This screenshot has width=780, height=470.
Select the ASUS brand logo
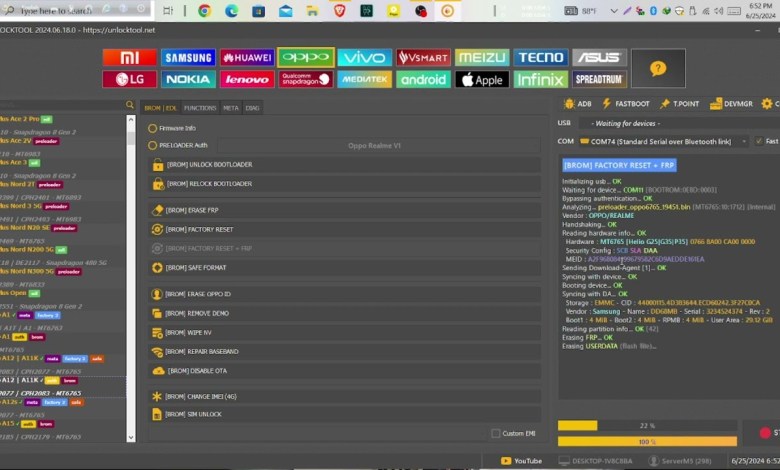(599, 58)
